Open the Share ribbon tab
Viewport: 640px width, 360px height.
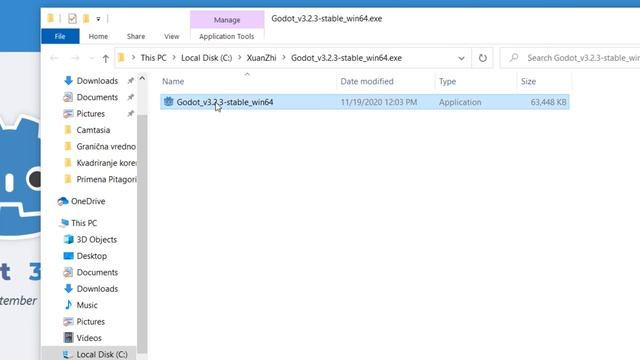[x=136, y=36]
